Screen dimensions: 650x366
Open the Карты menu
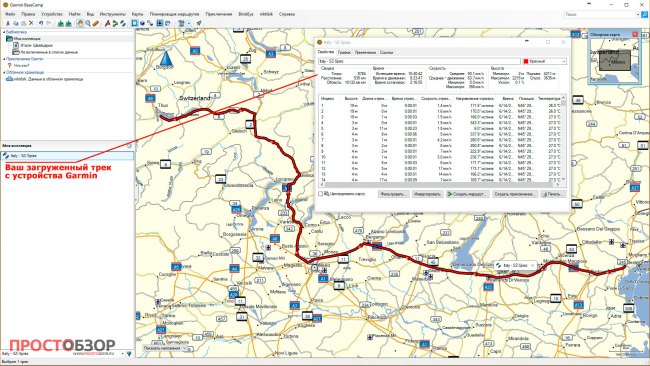[x=137, y=14]
